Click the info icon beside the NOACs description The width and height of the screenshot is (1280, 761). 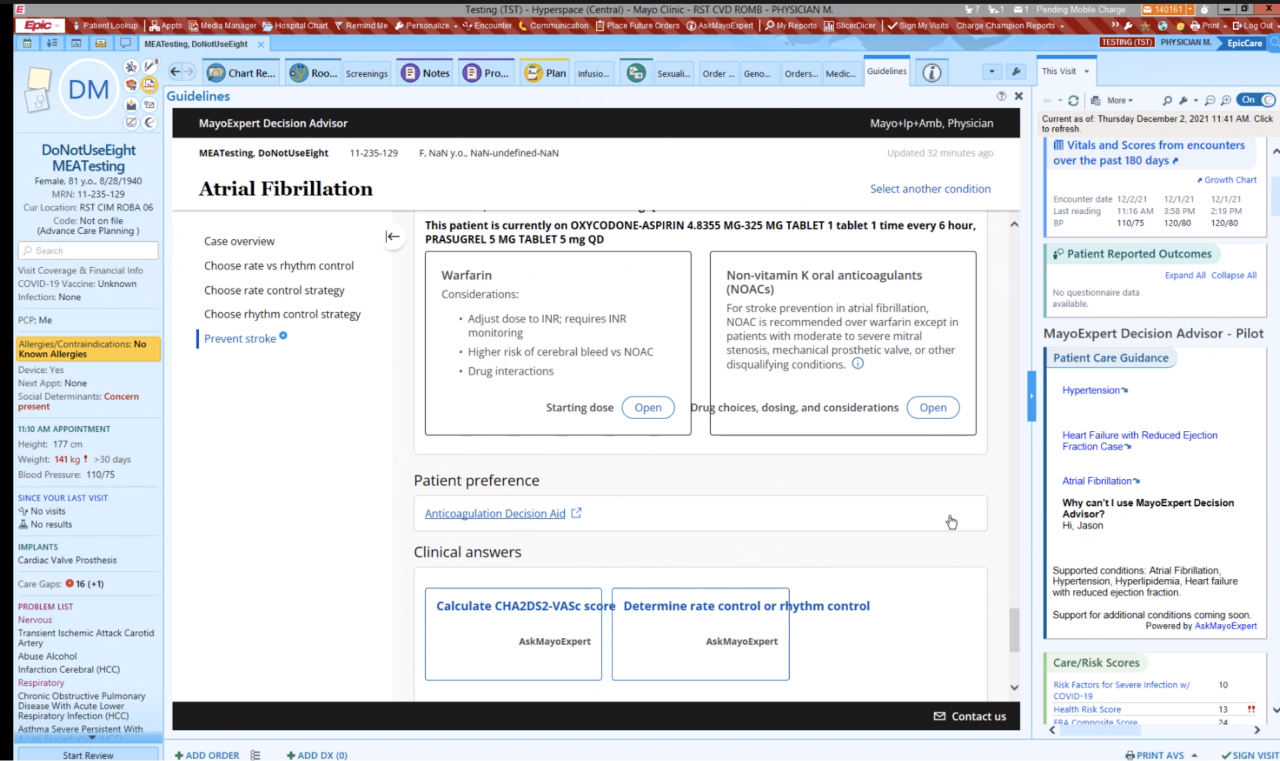[857, 364]
